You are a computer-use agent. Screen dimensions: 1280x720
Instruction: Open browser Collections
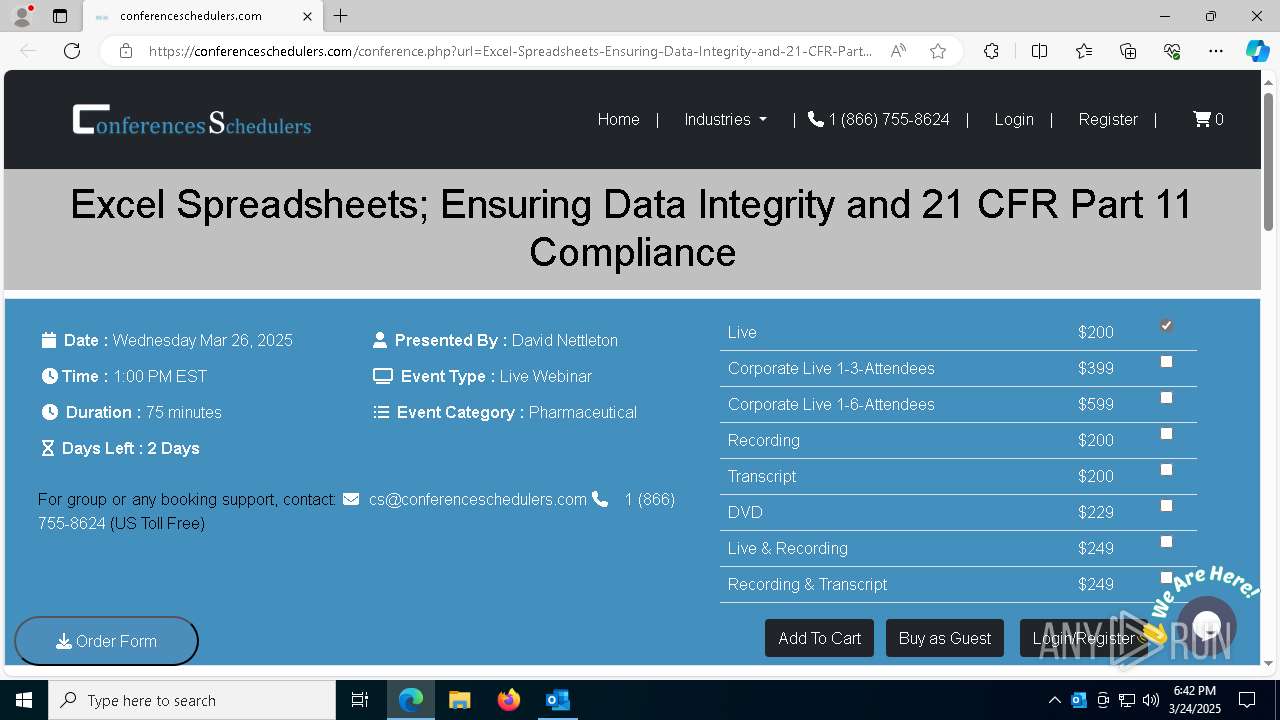(1128, 51)
